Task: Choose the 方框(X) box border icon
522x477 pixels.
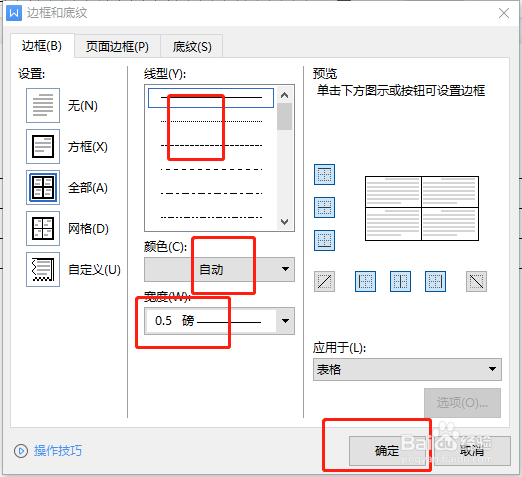Action: pos(43,146)
